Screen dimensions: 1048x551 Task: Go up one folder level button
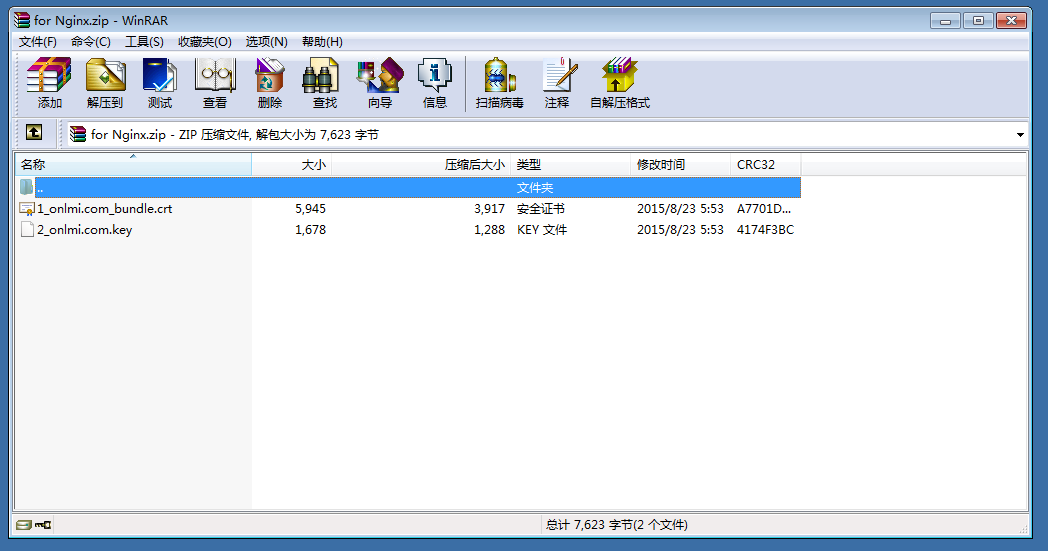pos(34,132)
